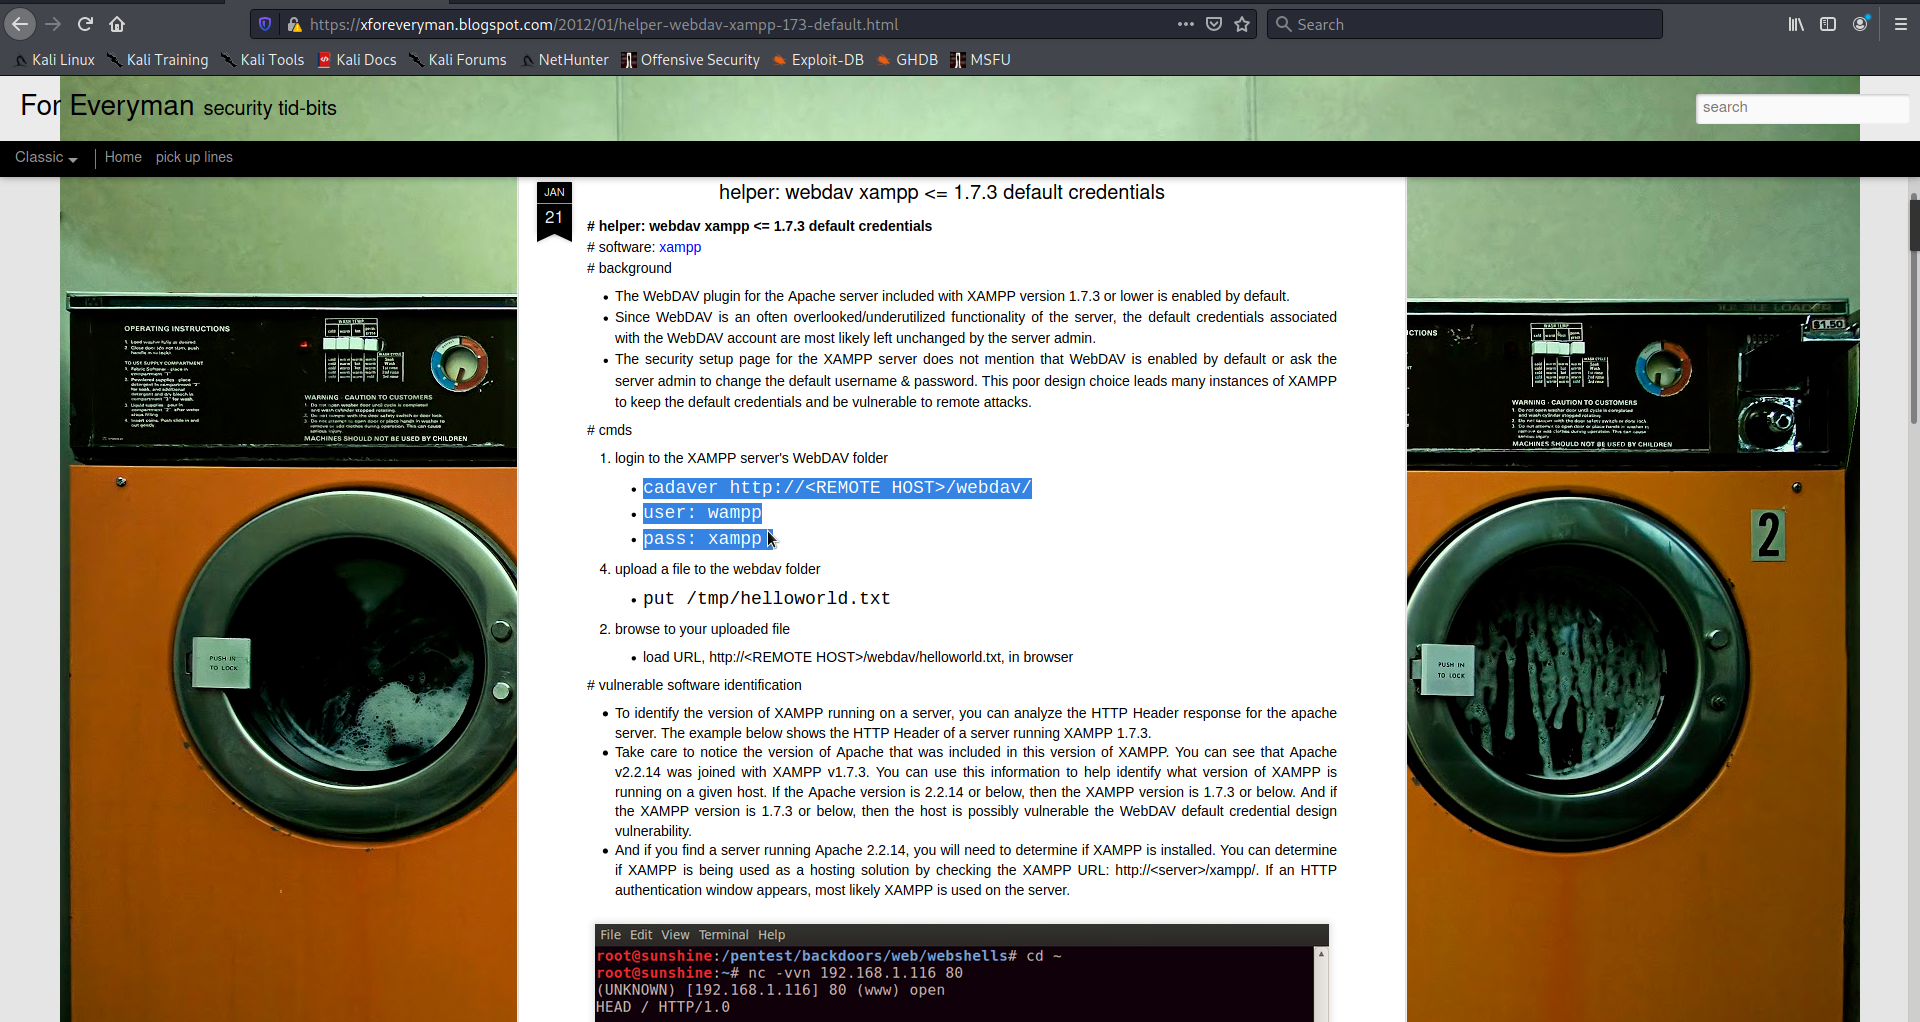This screenshot has width=1920, height=1022.
Task: Reload the current page
Action: tap(85, 24)
